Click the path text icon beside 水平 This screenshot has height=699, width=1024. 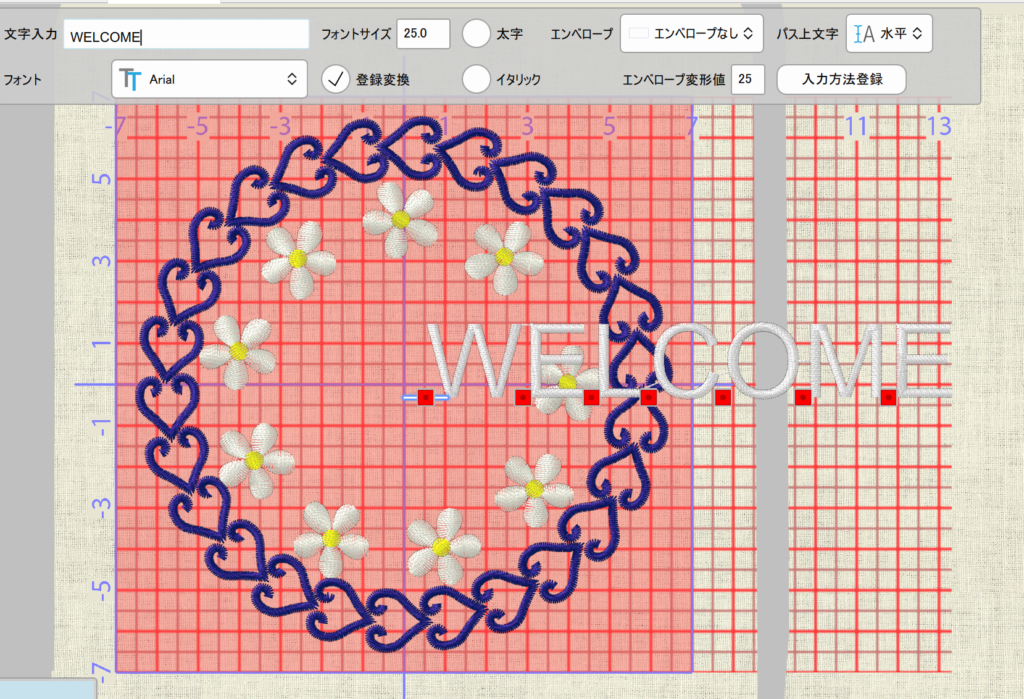coord(863,33)
